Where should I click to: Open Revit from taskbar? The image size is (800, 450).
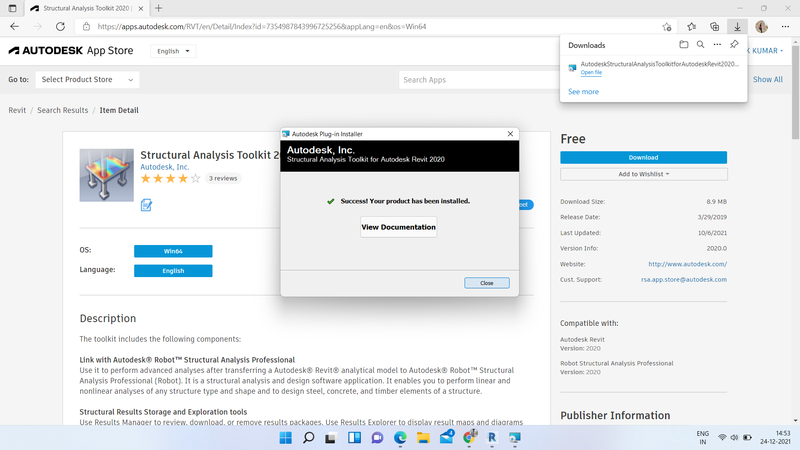(x=492, y=438)
